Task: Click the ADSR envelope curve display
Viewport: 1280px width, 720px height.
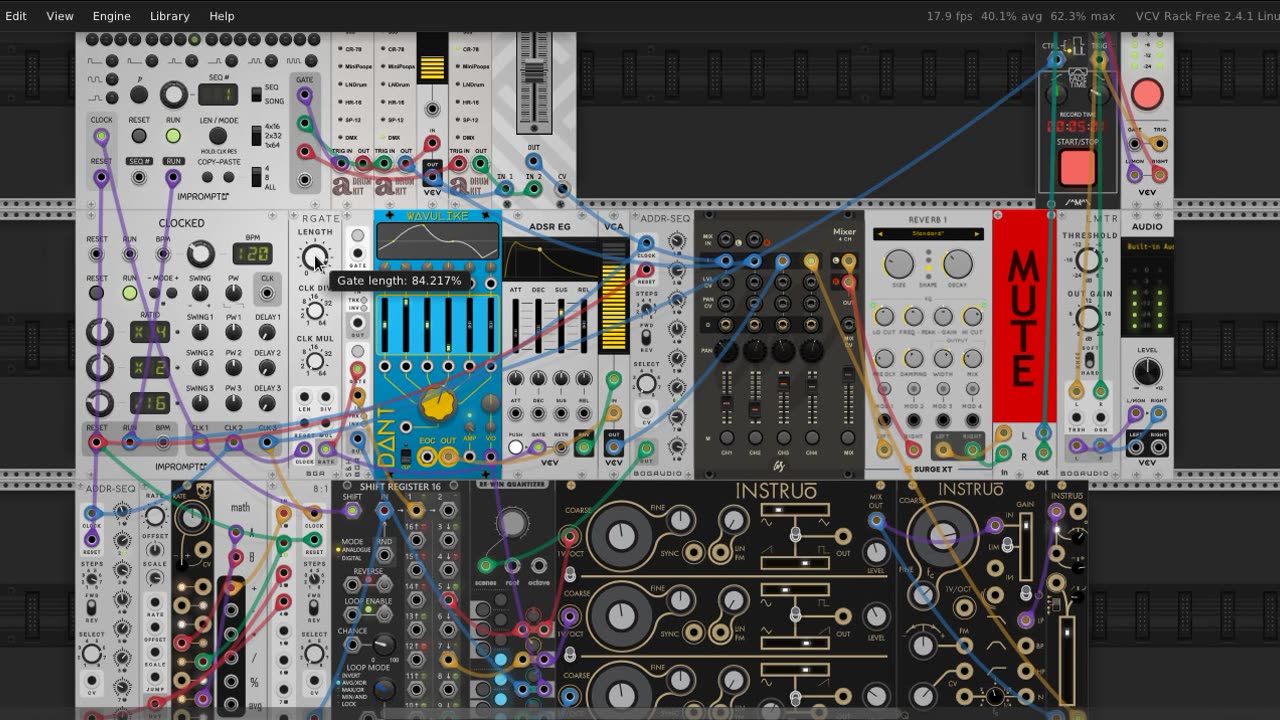Action: pyautogui.click(x=549, y=259)
